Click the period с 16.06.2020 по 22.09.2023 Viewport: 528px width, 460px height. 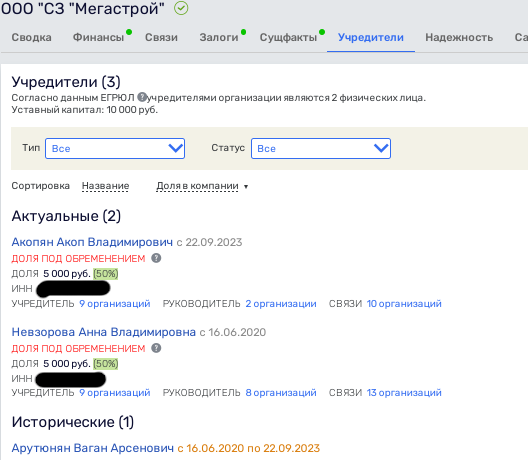point(249,448)
